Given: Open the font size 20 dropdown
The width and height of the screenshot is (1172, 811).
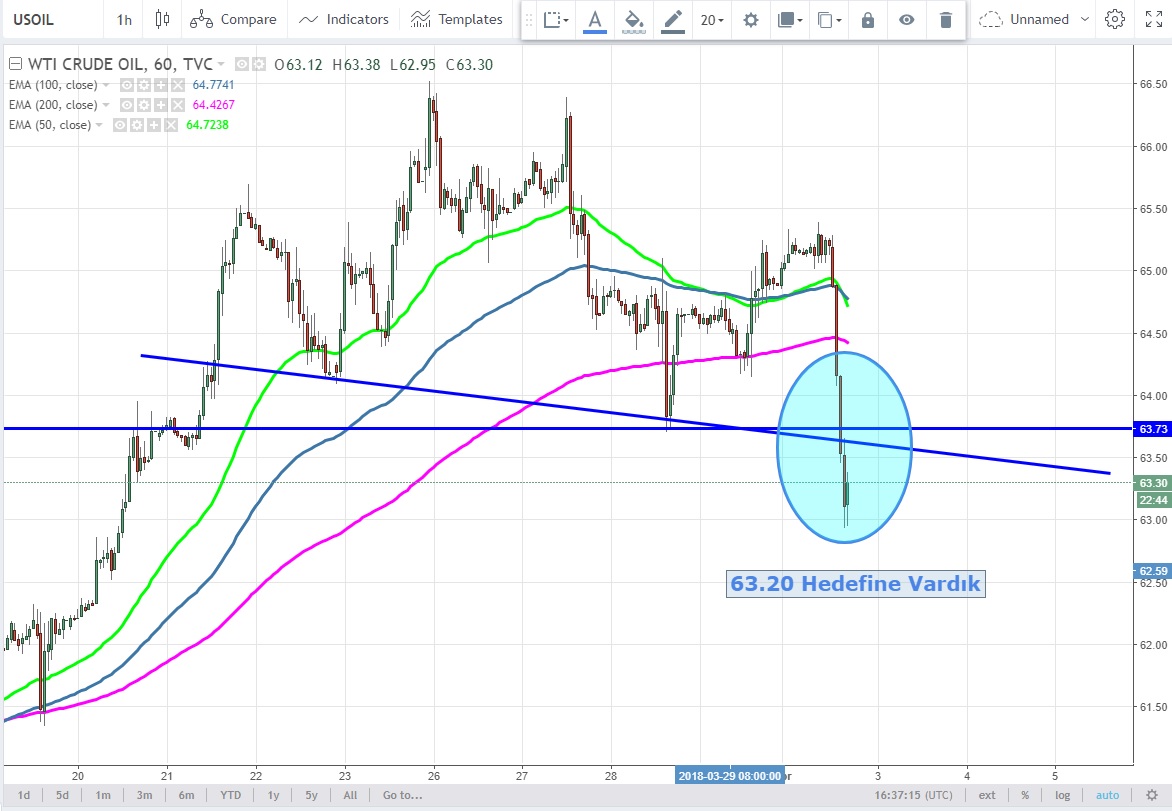Looking at the screenshot, I should [712, 19].
